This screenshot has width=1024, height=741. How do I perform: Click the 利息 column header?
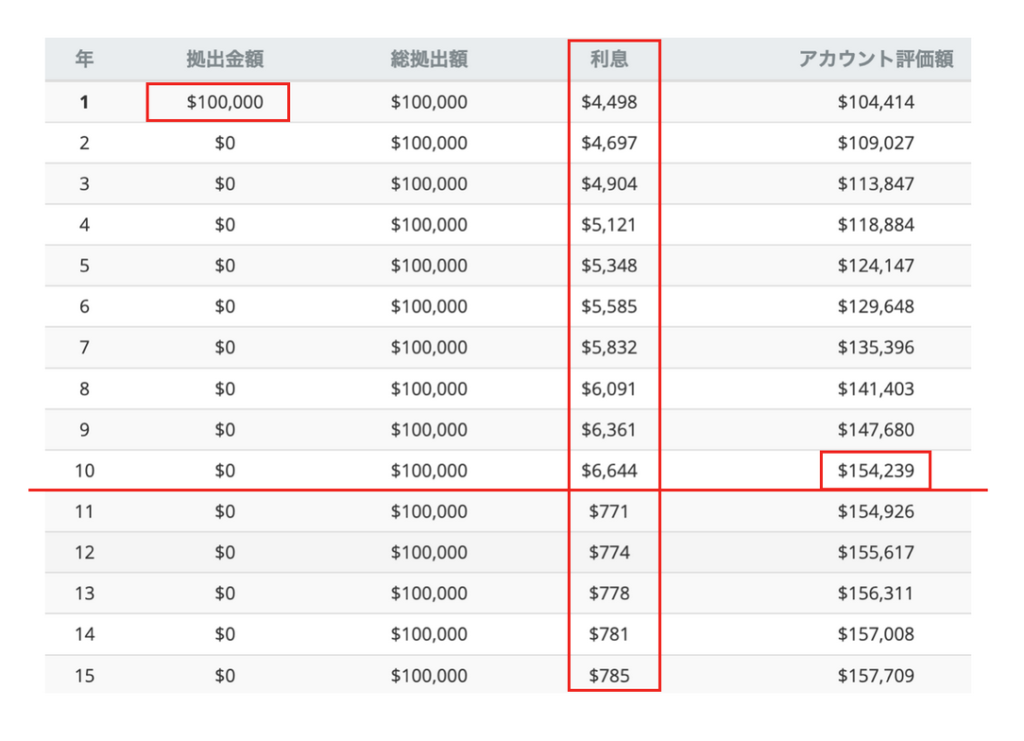[x=609, y=59]
